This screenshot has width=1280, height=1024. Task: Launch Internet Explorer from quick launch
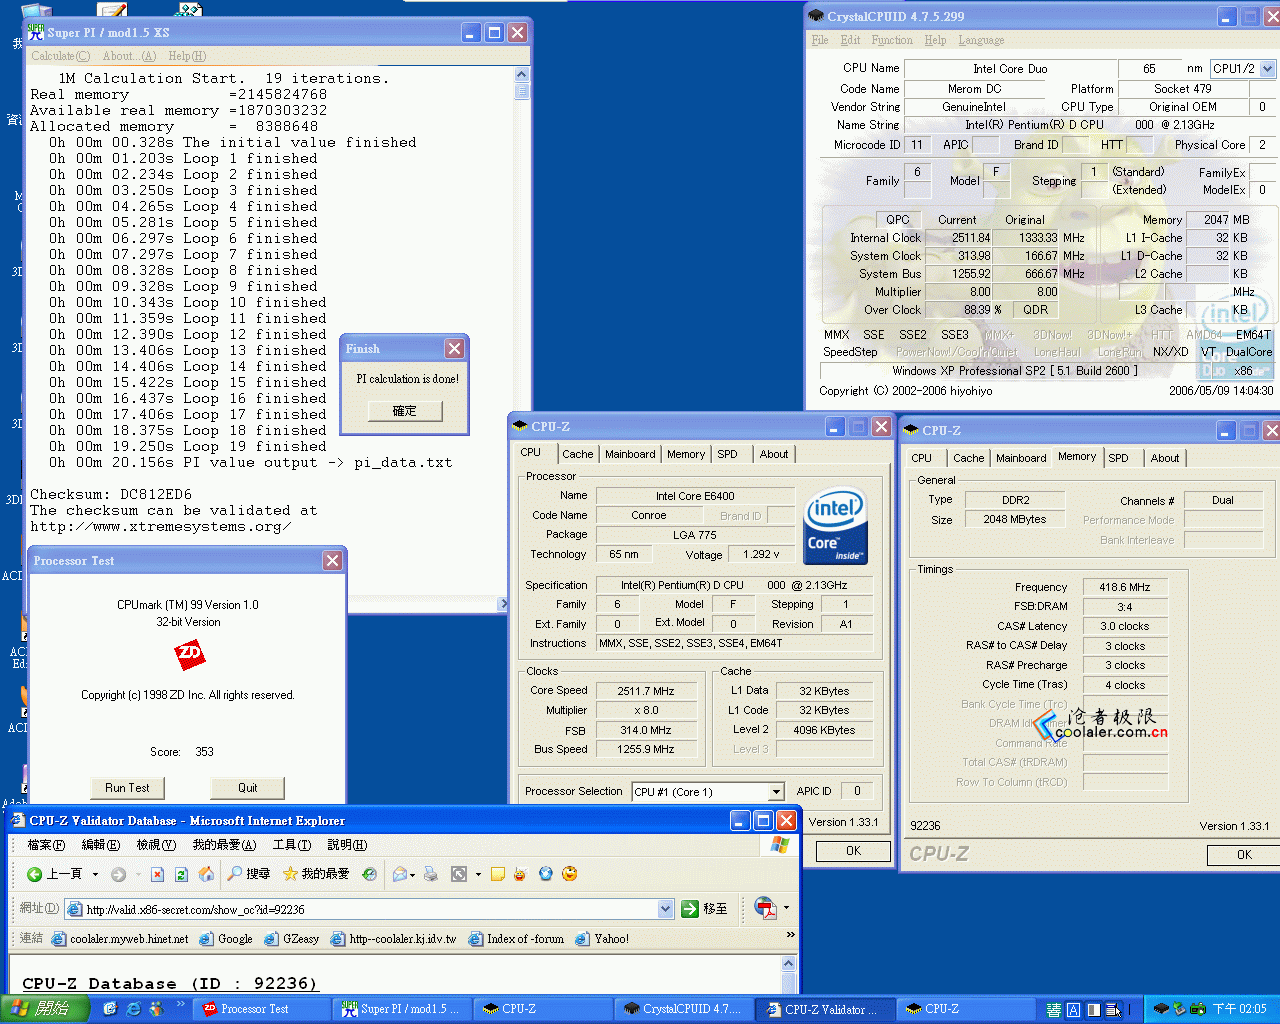[134, 1009]
